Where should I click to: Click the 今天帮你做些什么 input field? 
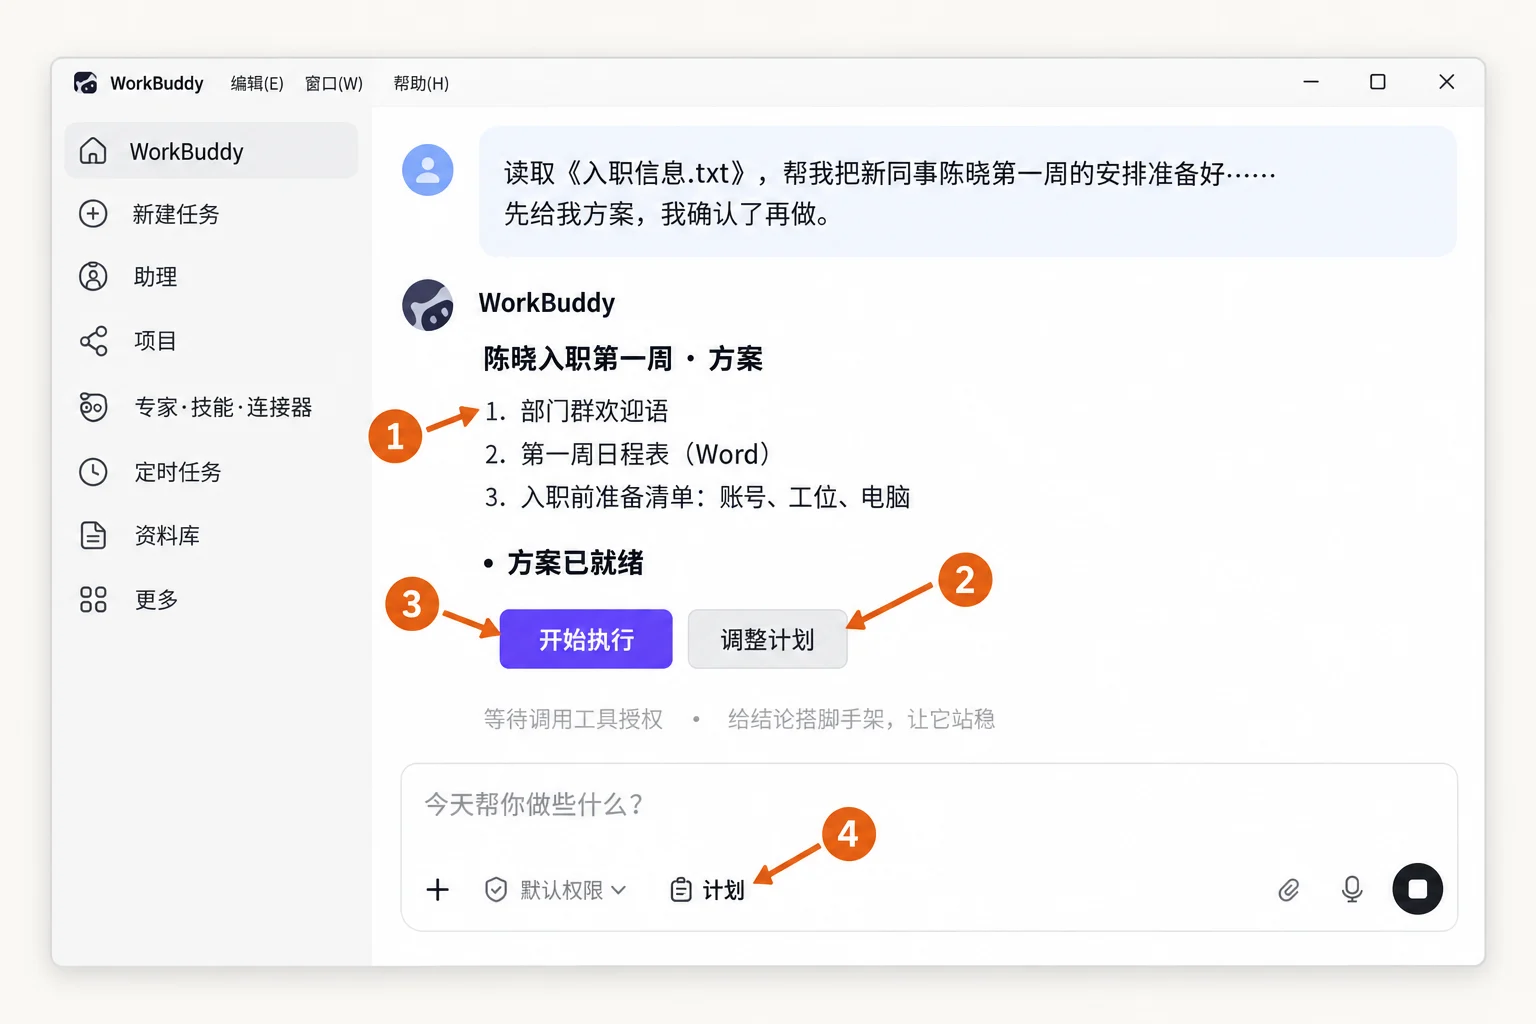pos(929,805)
